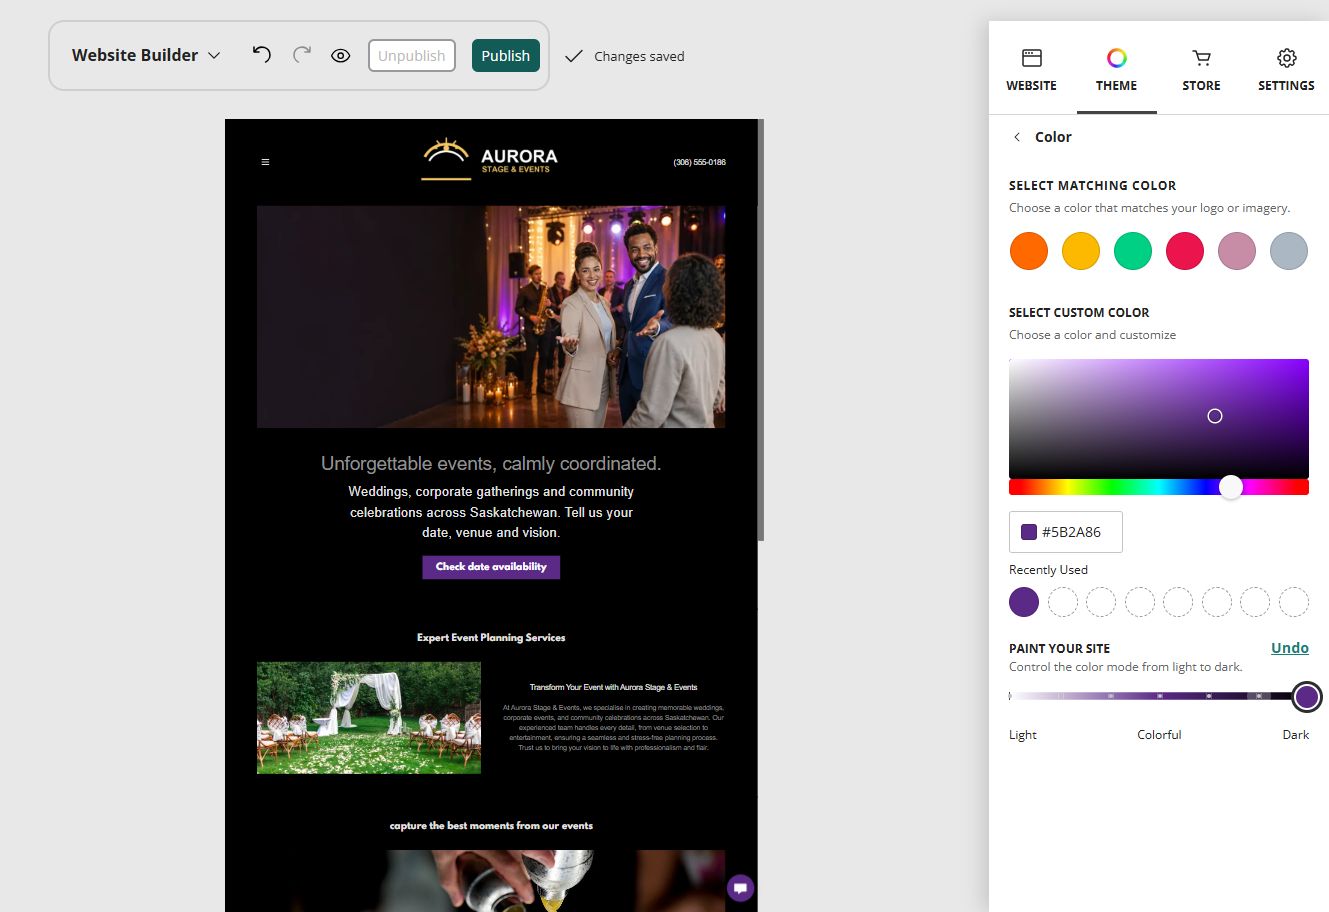Click the Weddings, corporate gatherings paragraph
This screenshot has width=1329, height=912.
click(x=491, y=512)
